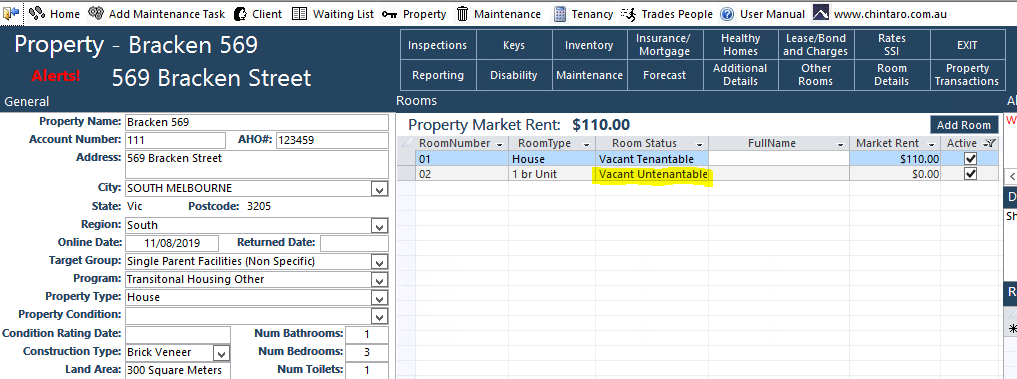Expand the Region dropdown
Screen dimensions: 1017x379
pos(379,226)
